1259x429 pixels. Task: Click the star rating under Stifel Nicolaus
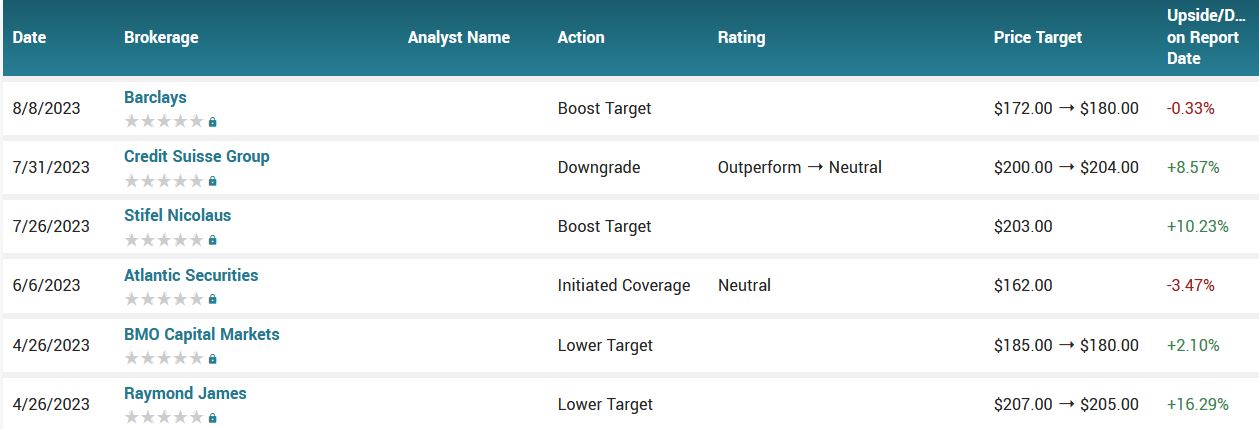[164, 240]
